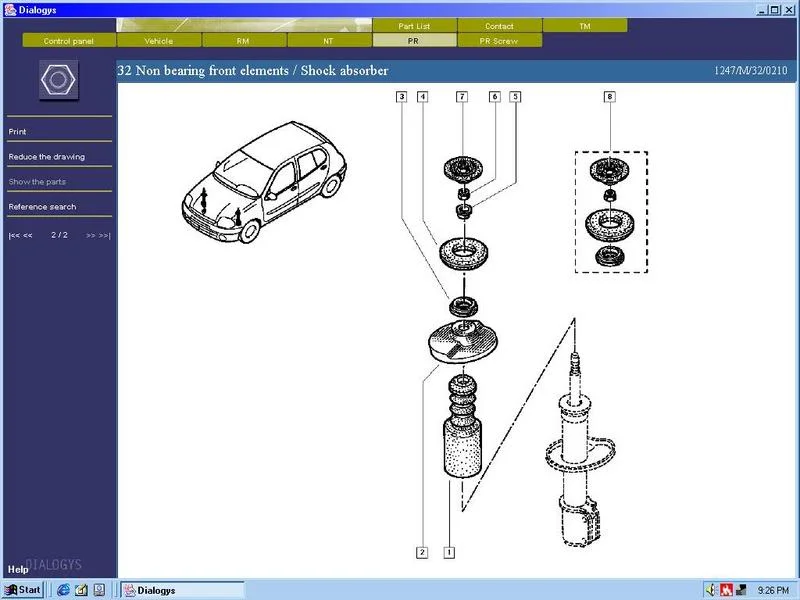Select part number 8 callout box
Viewport: 800px width, 600px height.
[x=610, y=96]
